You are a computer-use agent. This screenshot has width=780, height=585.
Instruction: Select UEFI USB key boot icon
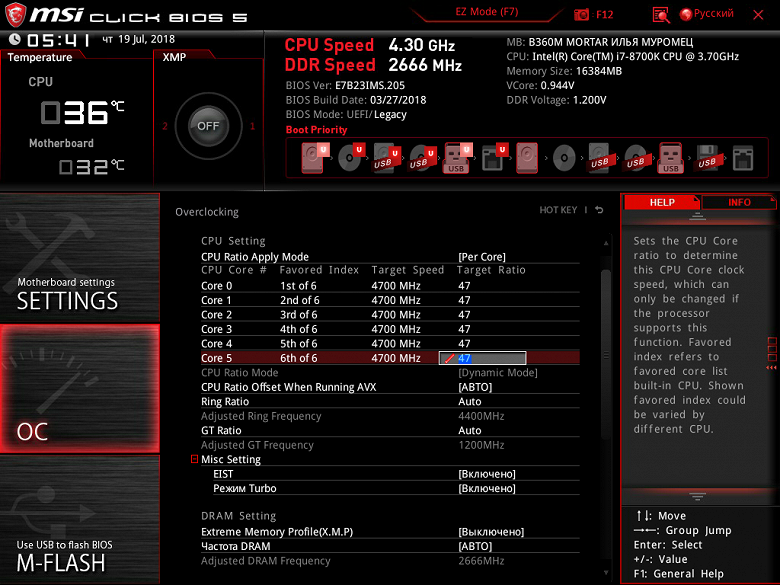pyautogui.click(x=457, y=158)
